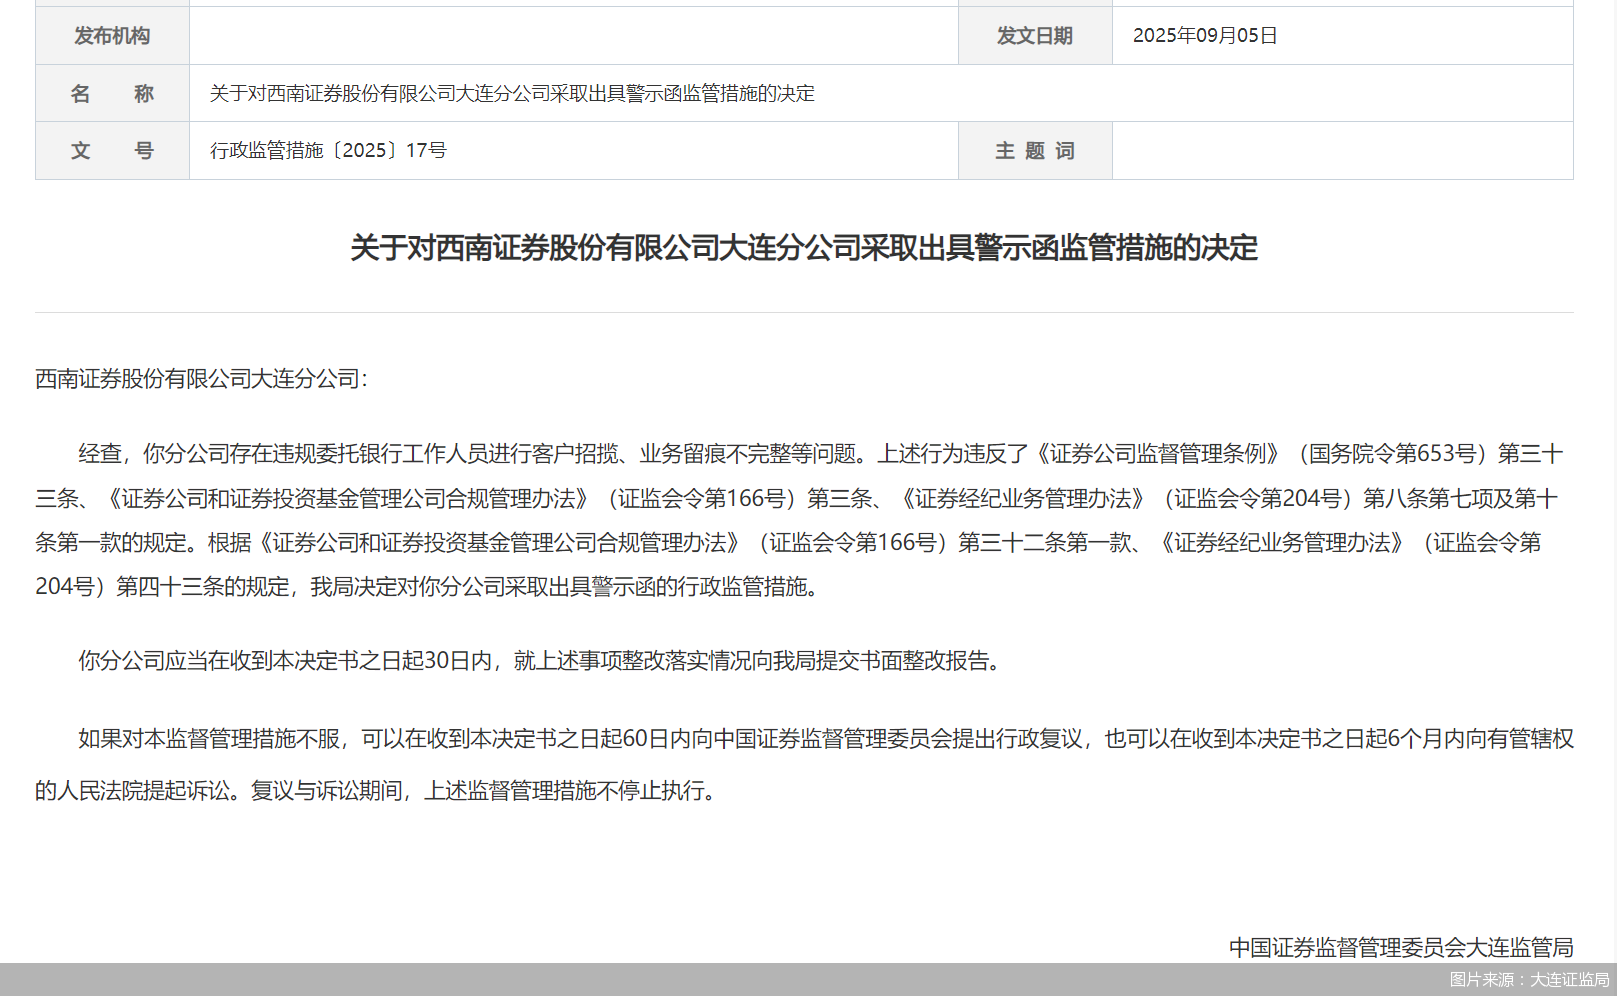Select the 《证券经纪业务管理办法》 citation text
The height and width of the screenshot is (996, 1617).
pyautogui.click(x=1020, y=497)
